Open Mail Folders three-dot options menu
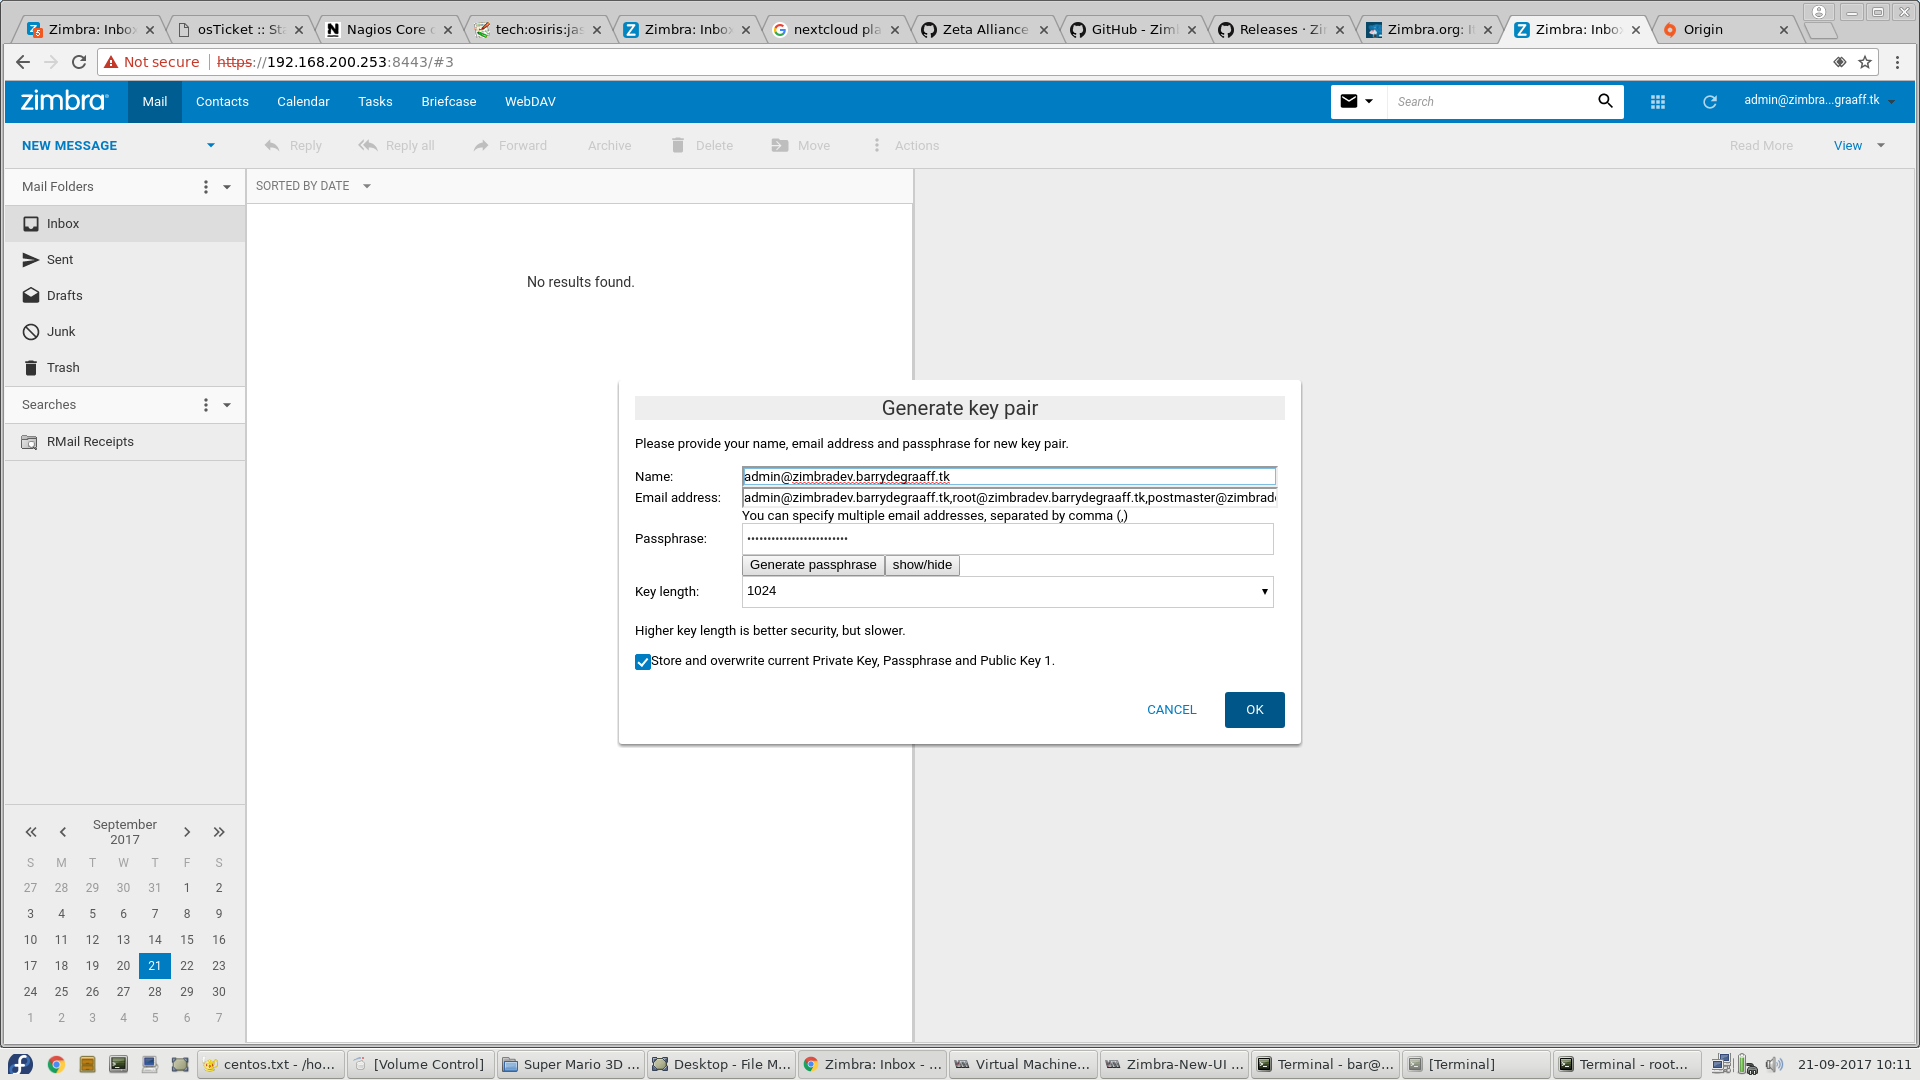 click(x=206, y=187)
